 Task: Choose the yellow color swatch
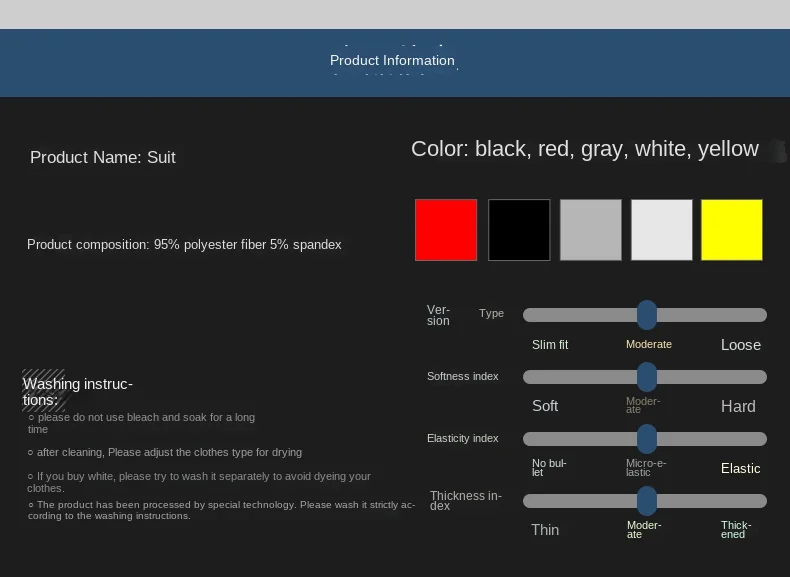(x=732, y=230)
